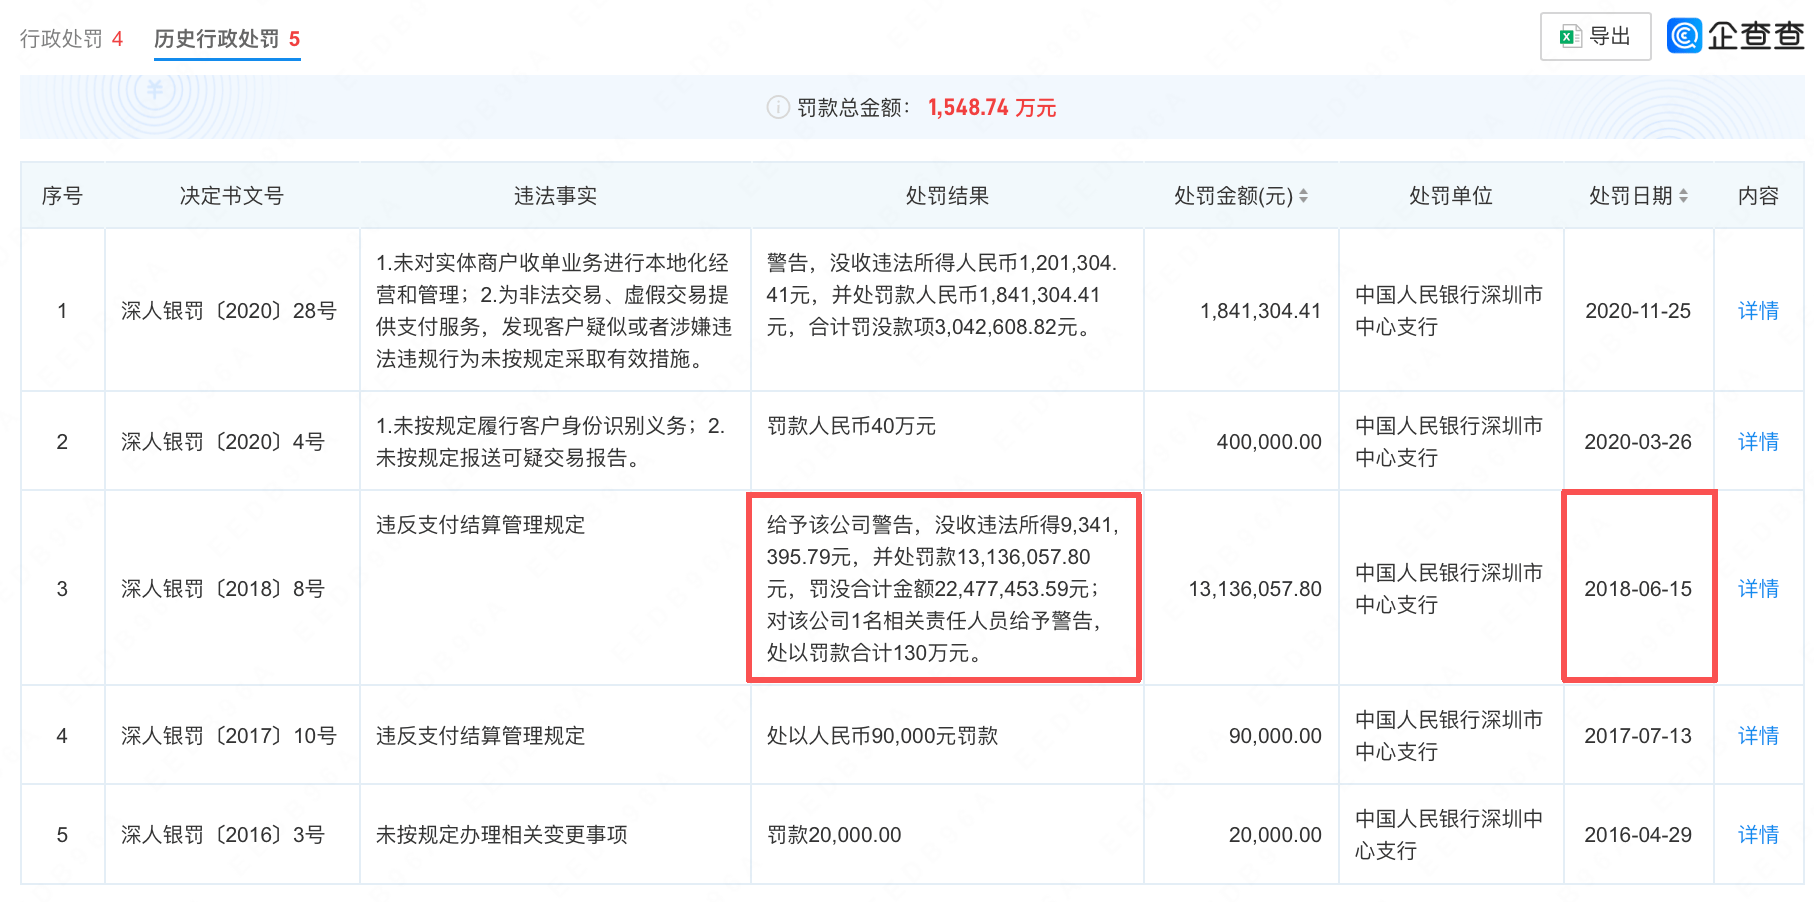Viewport: 1814px width, 902px height.
Task: Click the Excel icon in 导出 button
Action: coord(1570,37)
